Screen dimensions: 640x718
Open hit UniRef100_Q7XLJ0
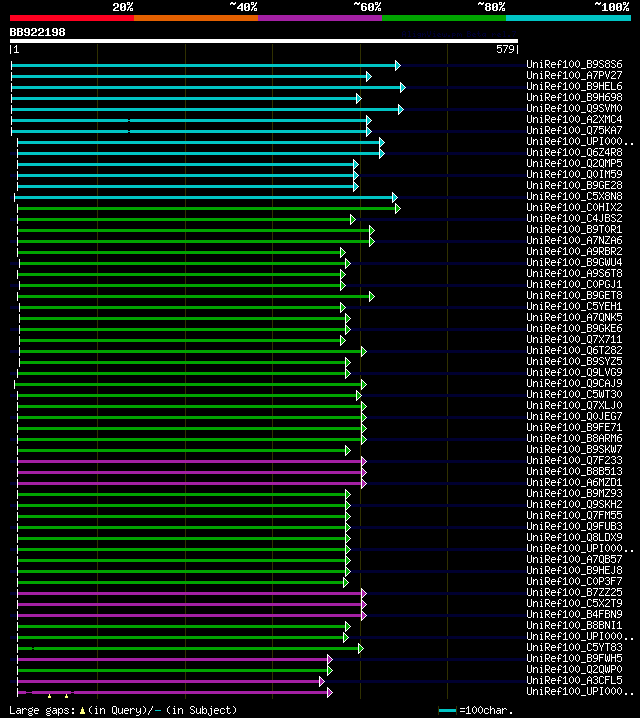(x=574, y=405)
